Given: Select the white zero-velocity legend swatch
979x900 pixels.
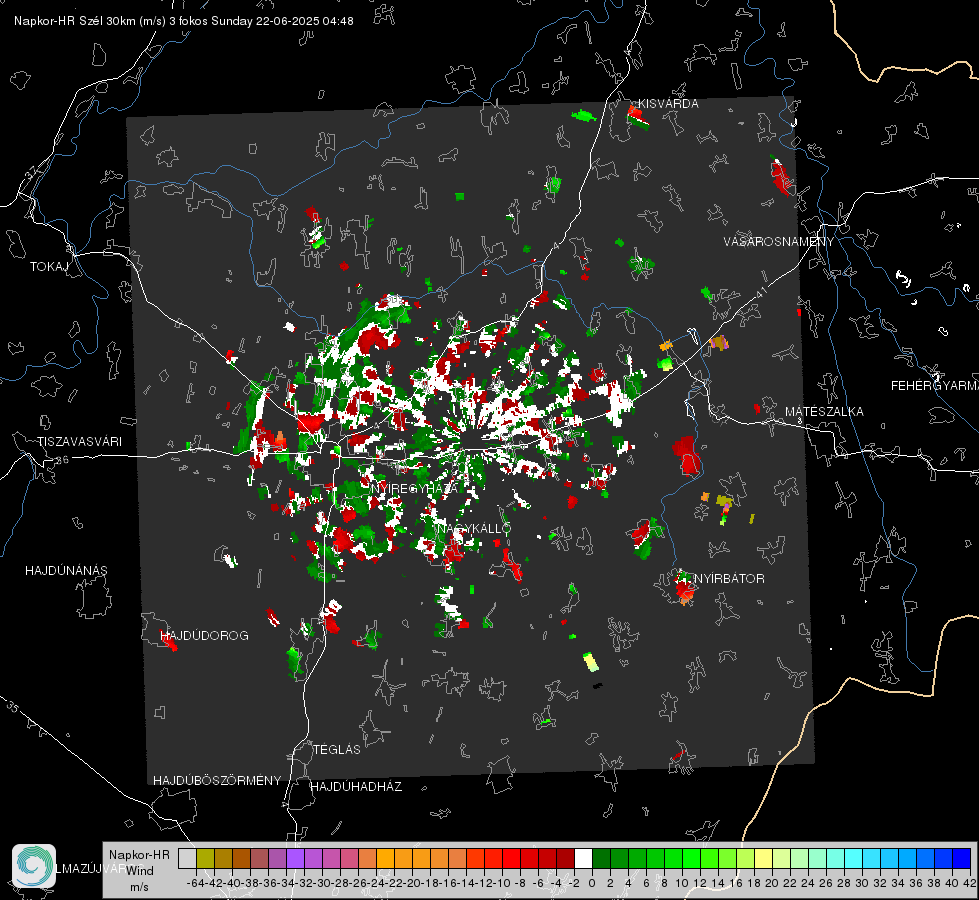Looking at the screenshot, I should click(x=583, y=858).
